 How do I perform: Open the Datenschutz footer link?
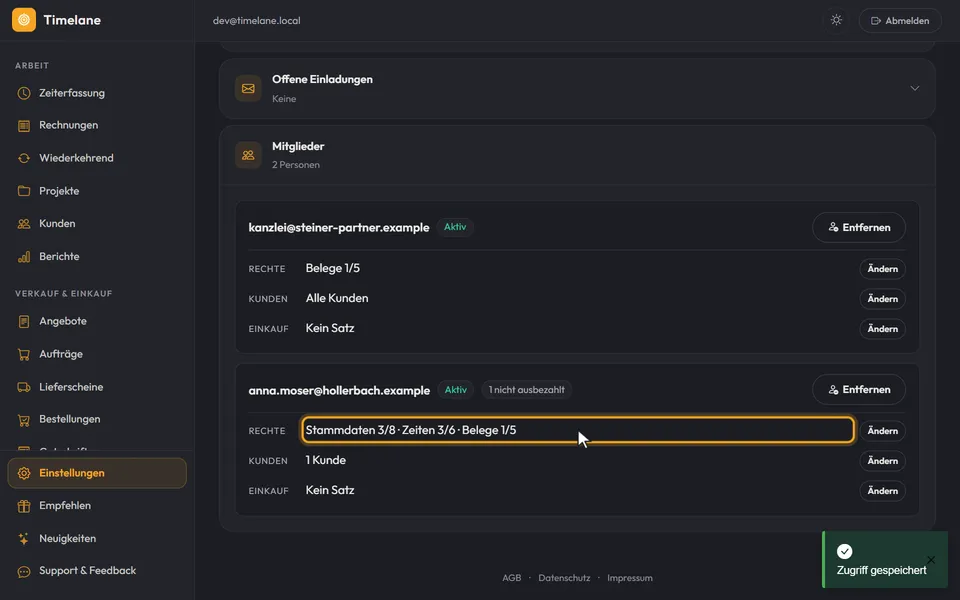pyautogui.click(x=564, y=578)
